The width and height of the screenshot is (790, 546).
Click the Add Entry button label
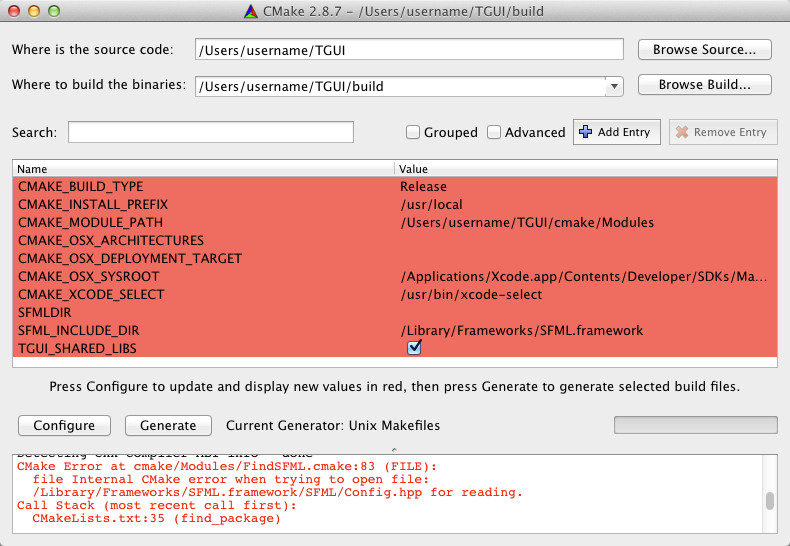[x=624, y=132]
